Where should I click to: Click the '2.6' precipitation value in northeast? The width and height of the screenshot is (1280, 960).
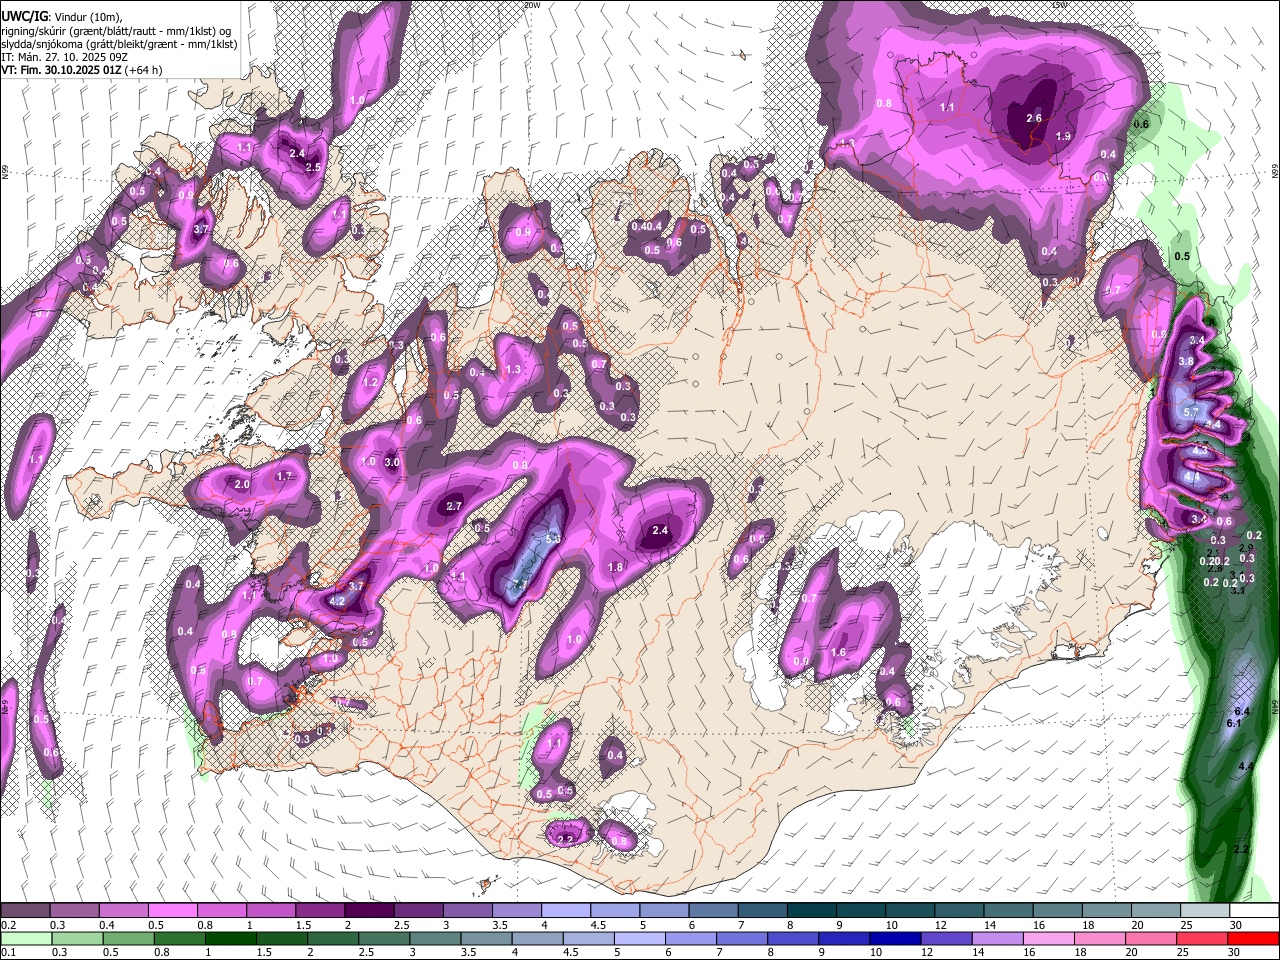click(1034, 118)
